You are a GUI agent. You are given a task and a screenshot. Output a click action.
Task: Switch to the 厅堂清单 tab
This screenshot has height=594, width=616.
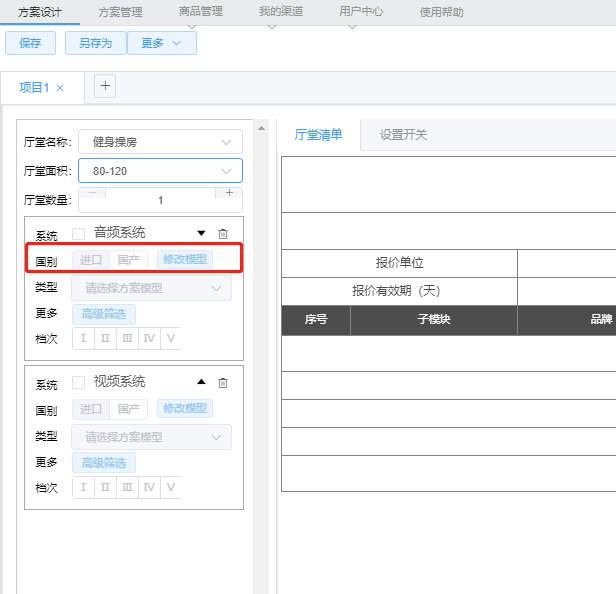click(x=318, y=135)
